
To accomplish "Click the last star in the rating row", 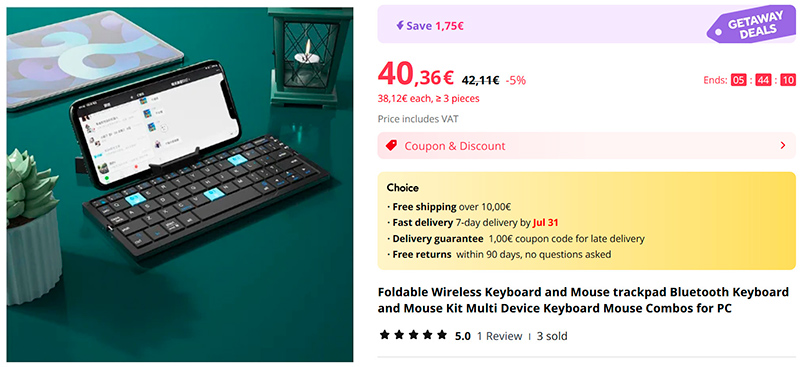I will (442, 335).
